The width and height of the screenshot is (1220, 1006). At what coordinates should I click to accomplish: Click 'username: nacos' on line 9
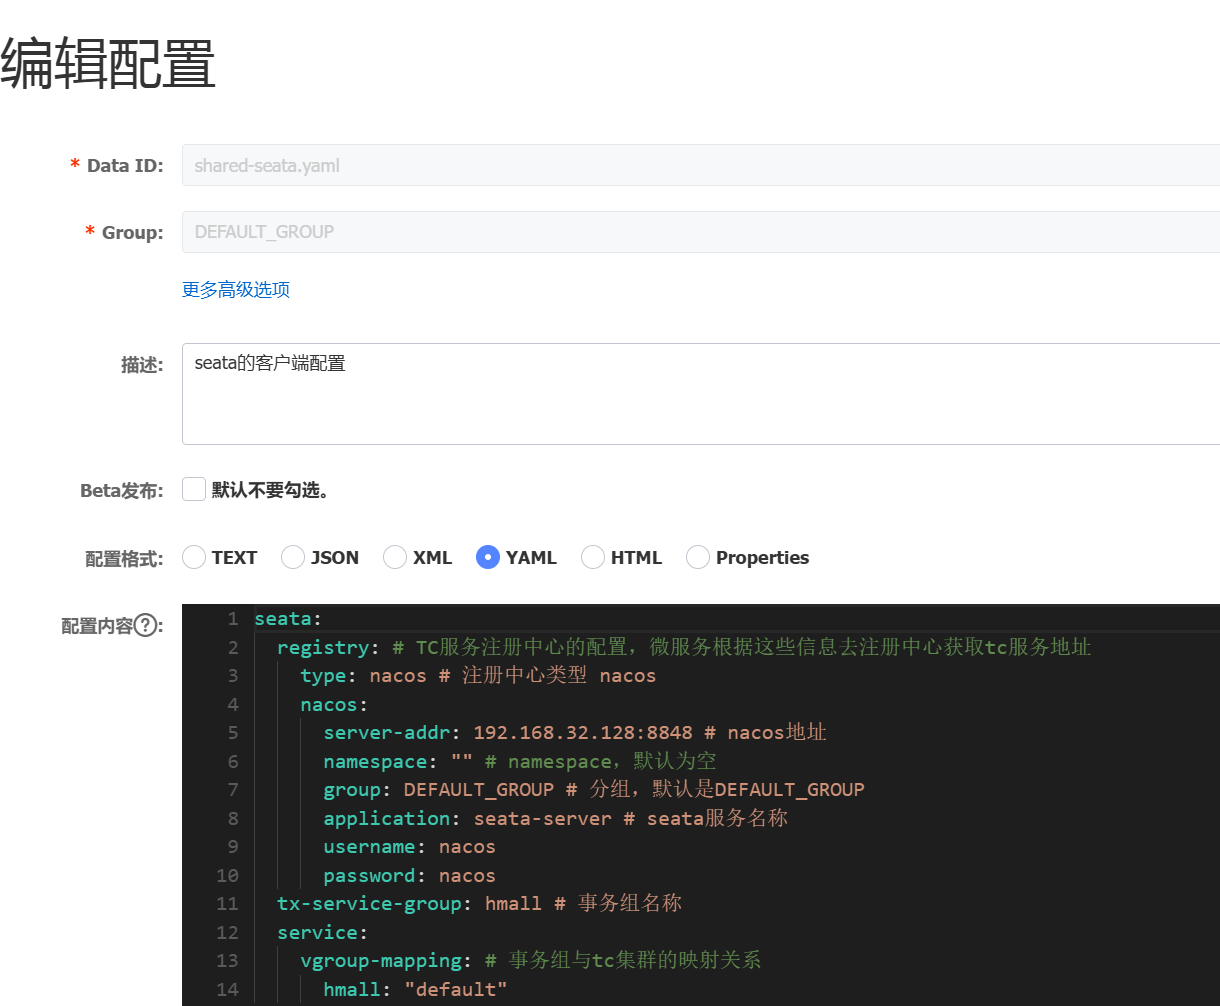coord(410,847)
